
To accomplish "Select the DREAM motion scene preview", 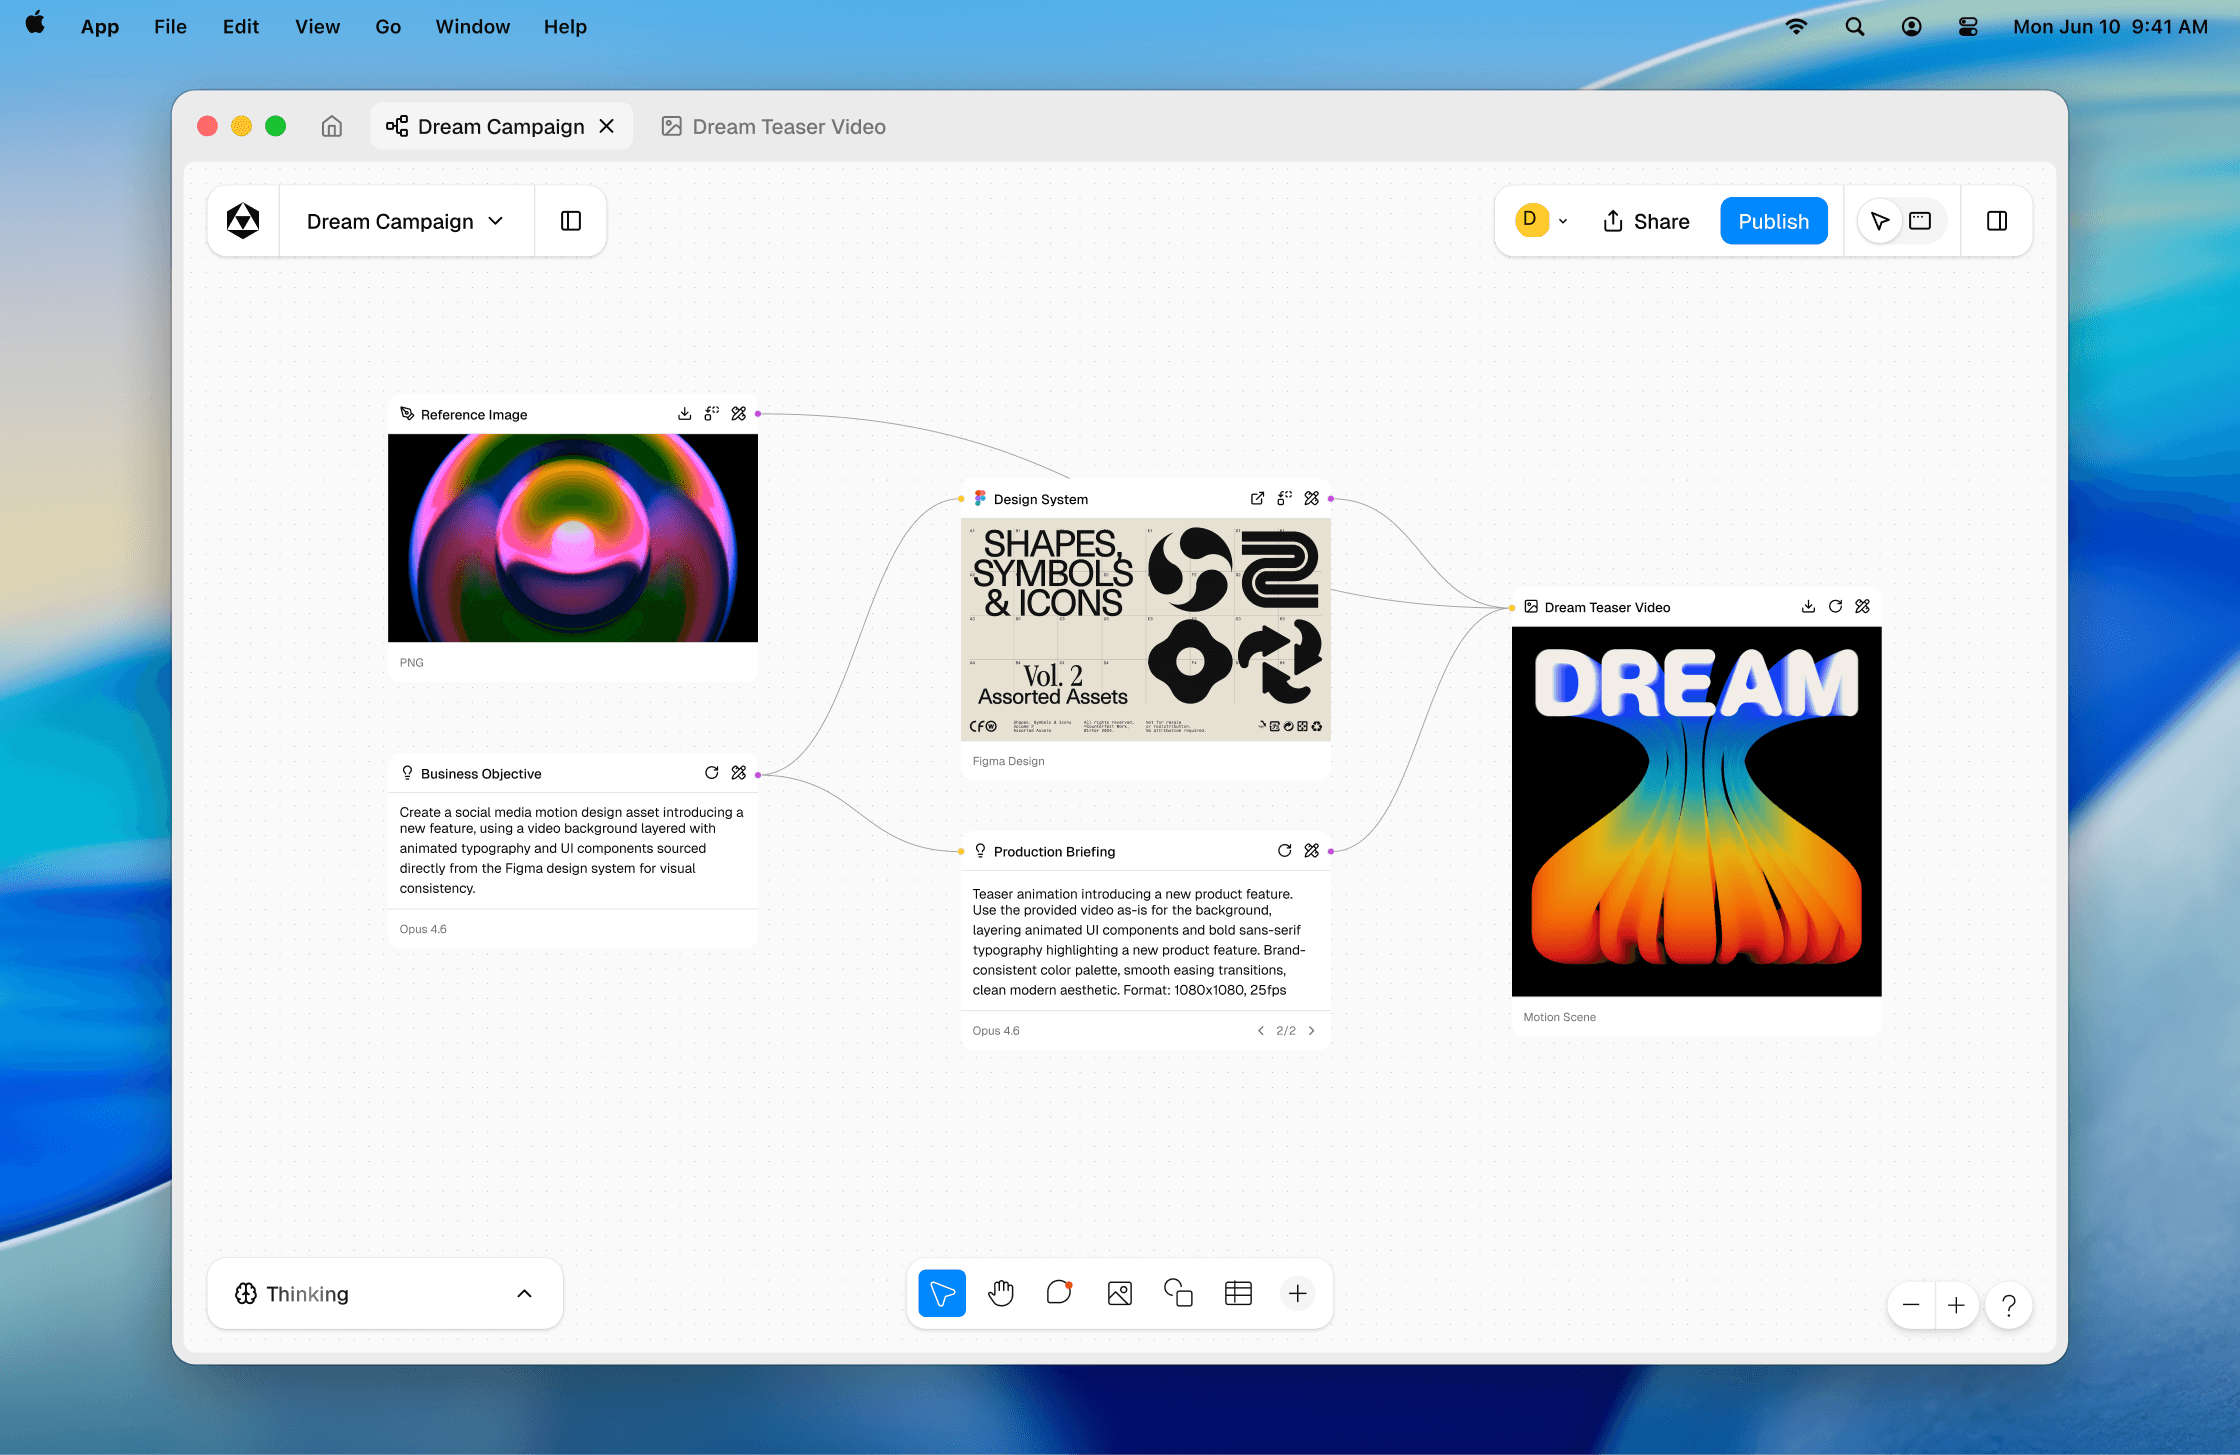I will (x=1697, y=812).
